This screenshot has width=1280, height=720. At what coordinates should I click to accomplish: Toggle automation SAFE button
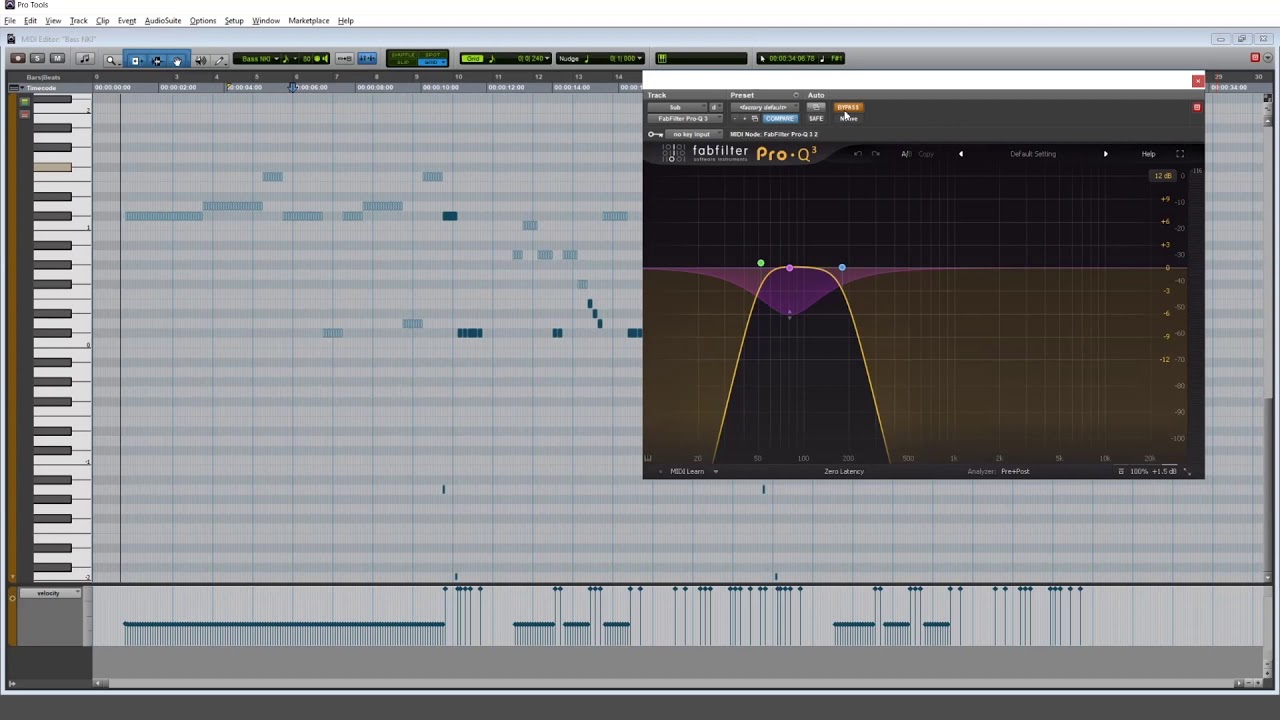pyautogui.click(x=816, y=119)
